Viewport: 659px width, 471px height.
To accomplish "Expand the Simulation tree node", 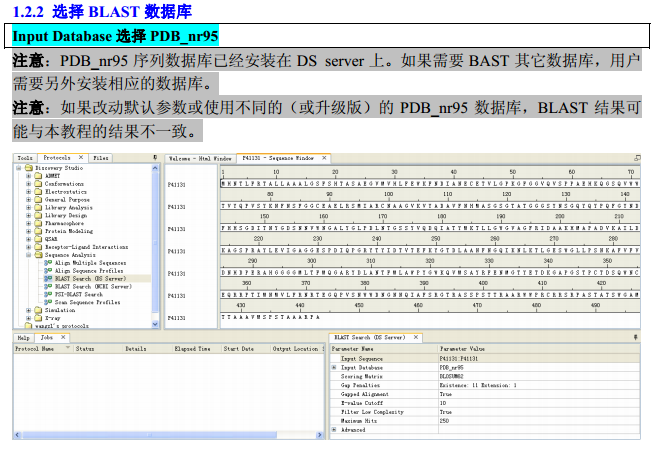I will coord(28,310).
